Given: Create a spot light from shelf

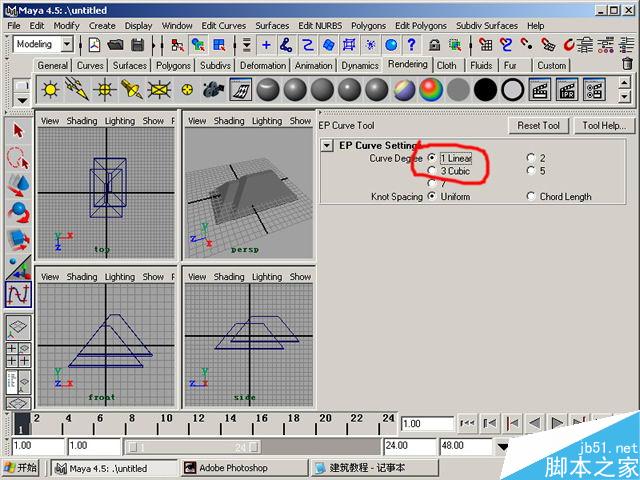Looking at the screenshot, I should click(x=132, y=89).
